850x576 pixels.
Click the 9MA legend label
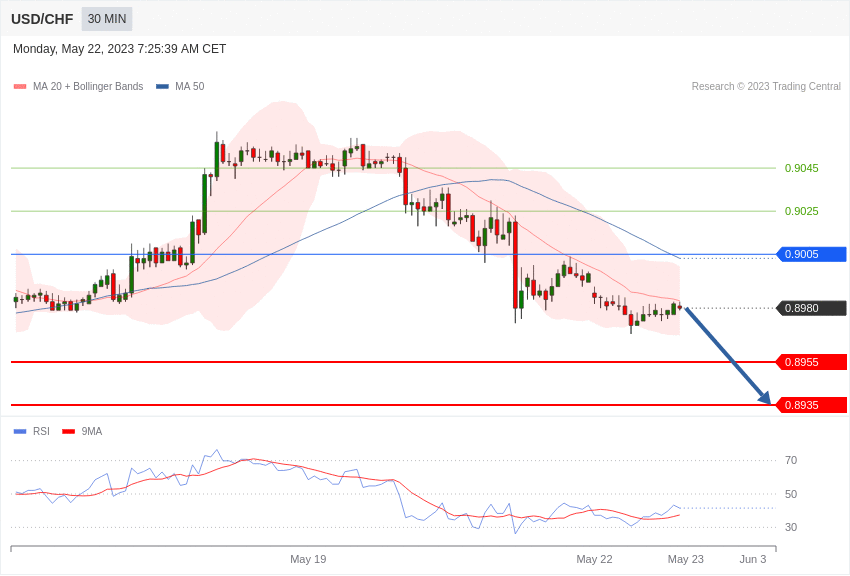tap(92, 431)
